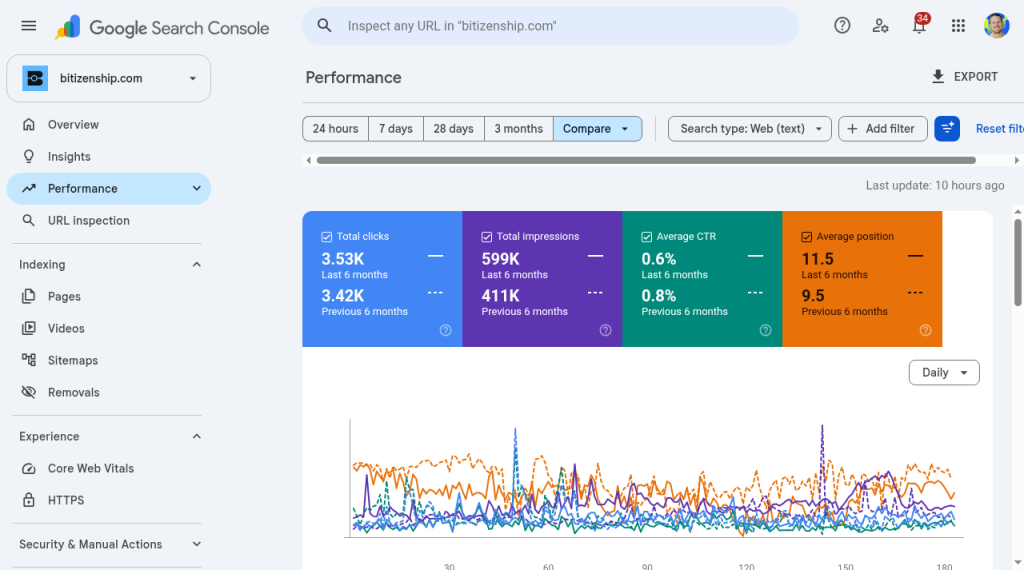Click the left arrow of horizontal scrollbar
The height and width of the screenshot is (570, 1024).
(308, 160)
